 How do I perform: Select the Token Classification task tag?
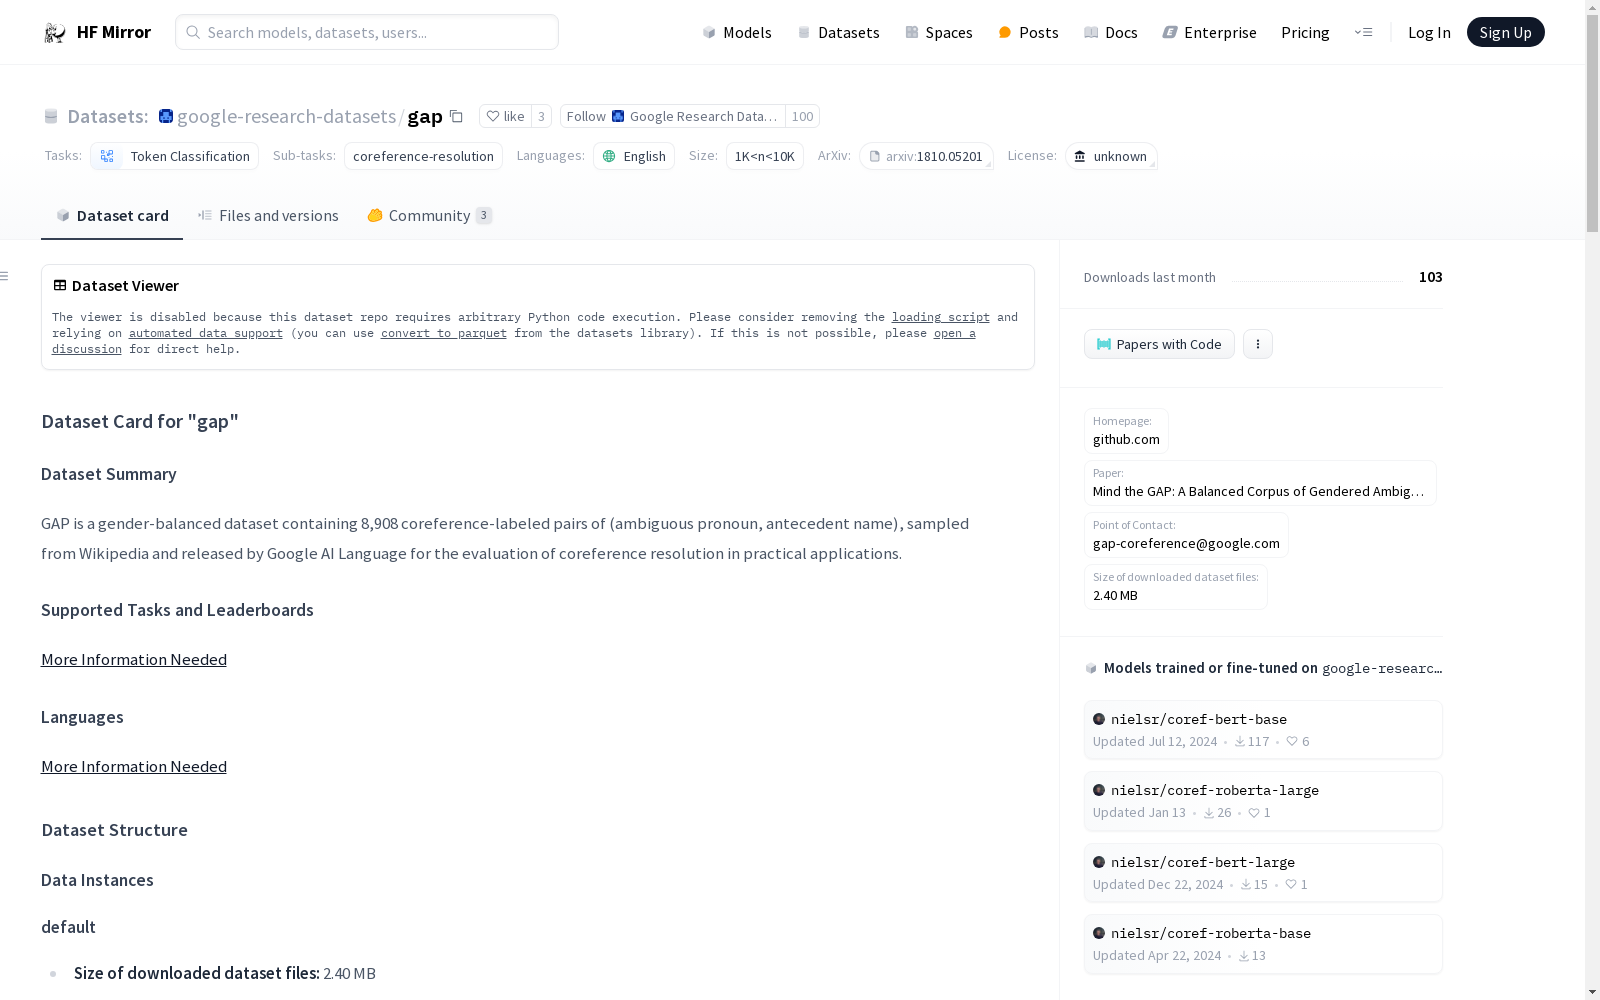[x=175, y=156]
